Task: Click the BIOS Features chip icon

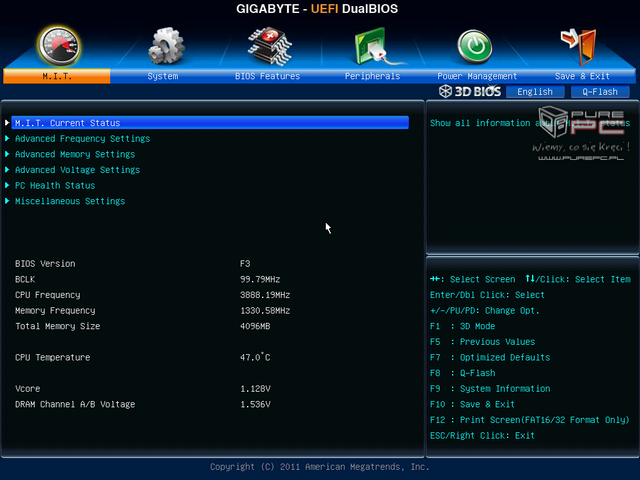Action: [x=269, y=46]
